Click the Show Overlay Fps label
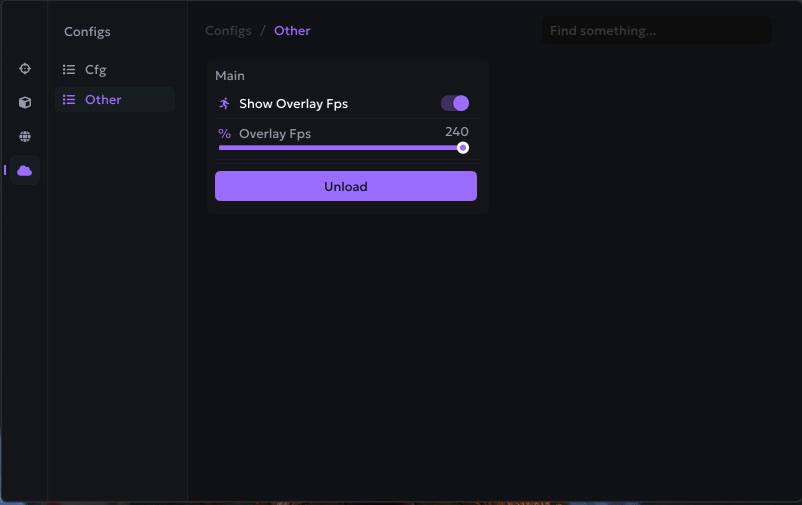The height and width of the screenshot is (505, 802). click(293, 104)
